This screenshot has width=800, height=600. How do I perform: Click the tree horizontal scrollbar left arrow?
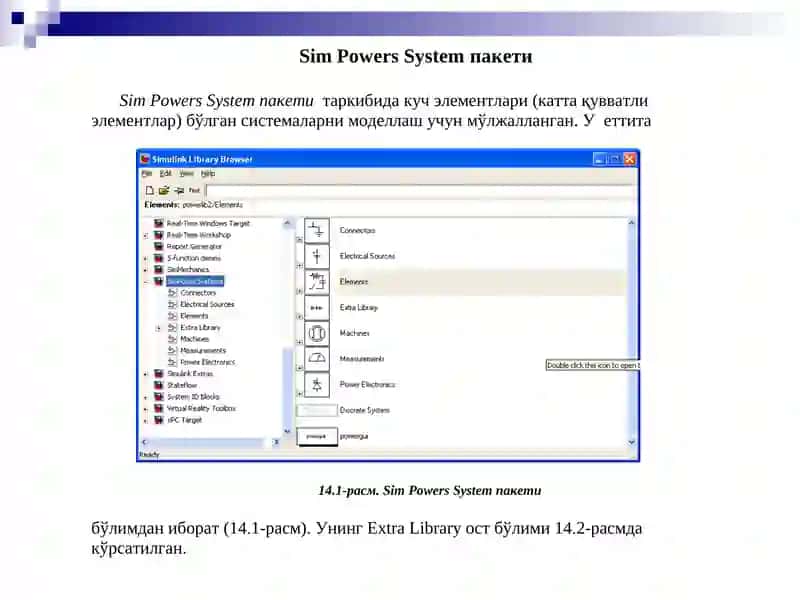click(x=144, y=442)
